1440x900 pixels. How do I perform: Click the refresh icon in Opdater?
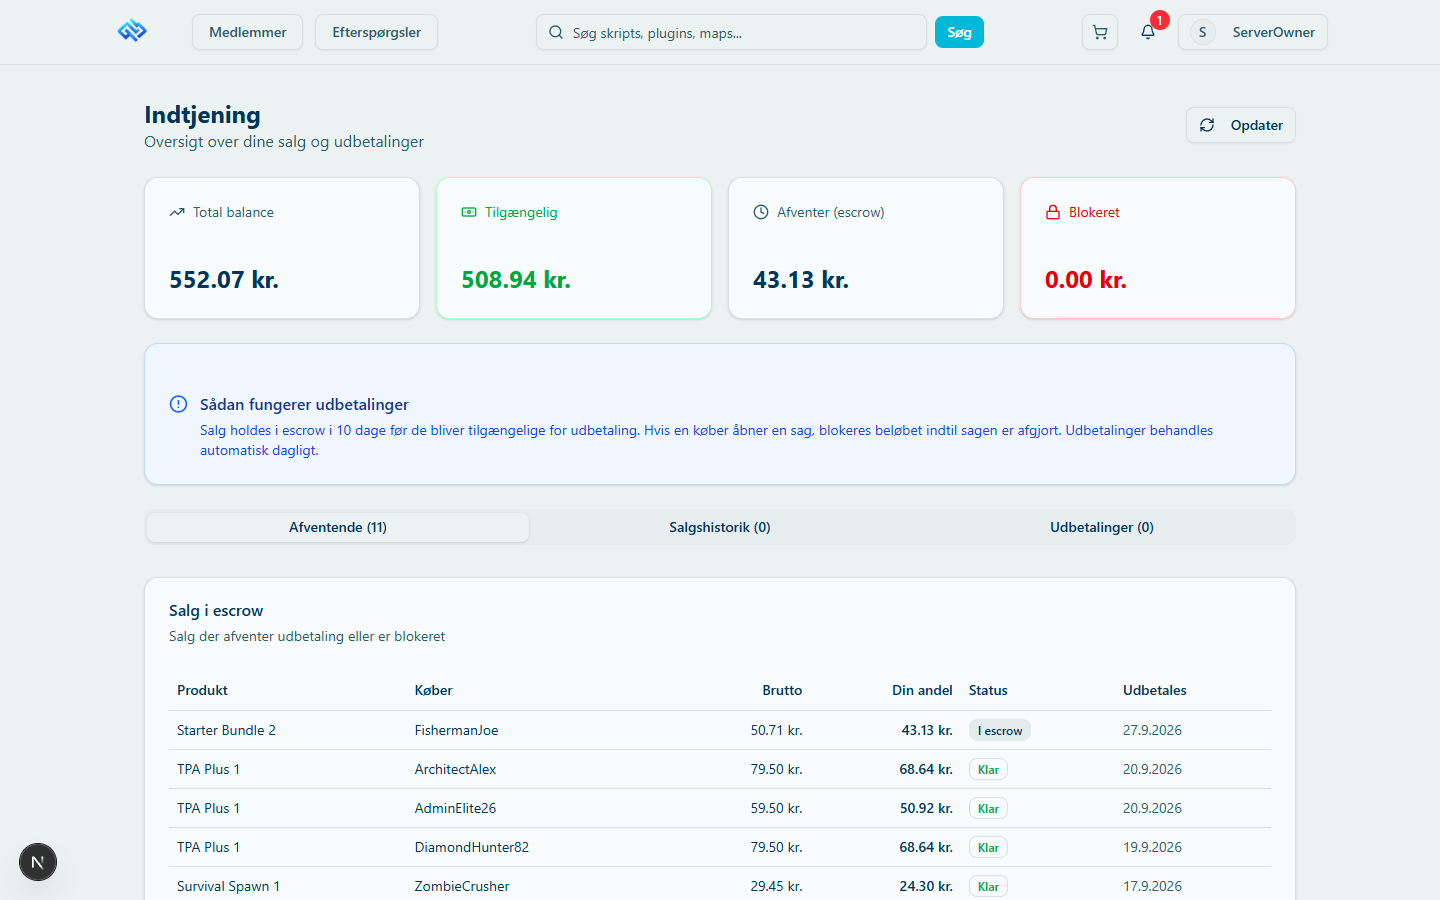tap(1207, 125)
